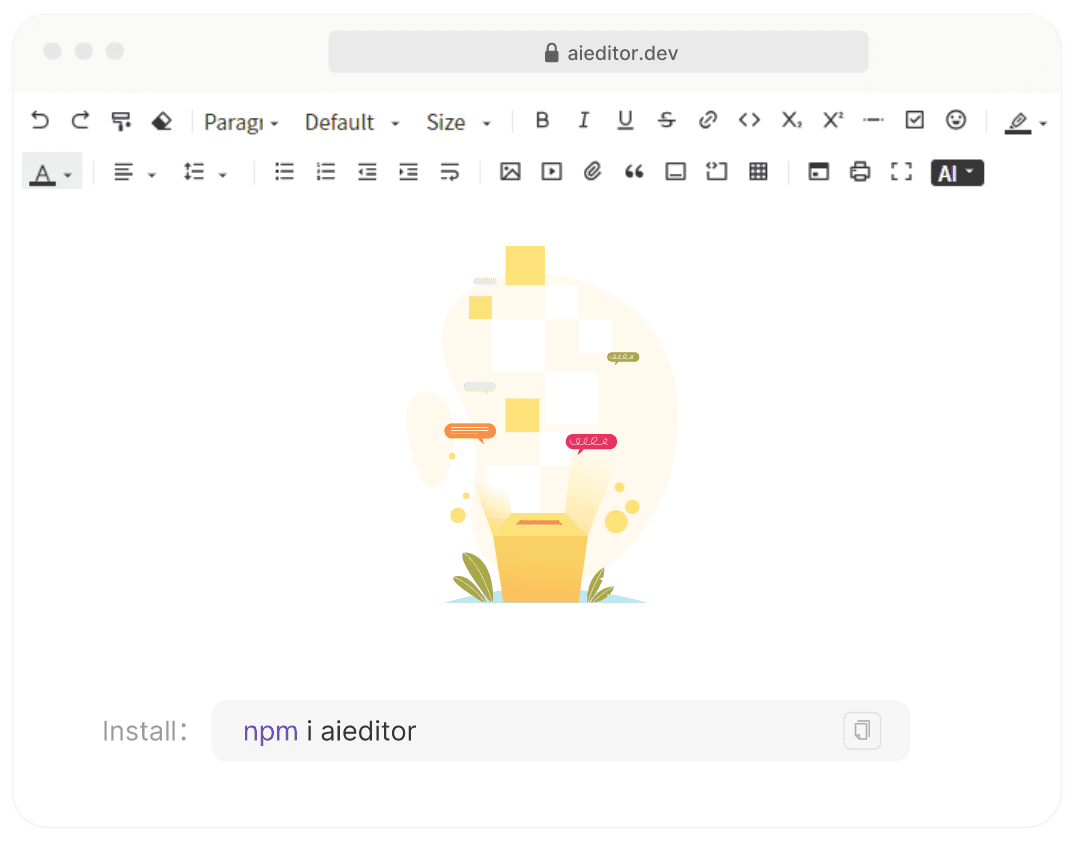1077x843 pixels.
Task: Open the Paragraph style dropdown
Action: point(241,122)
